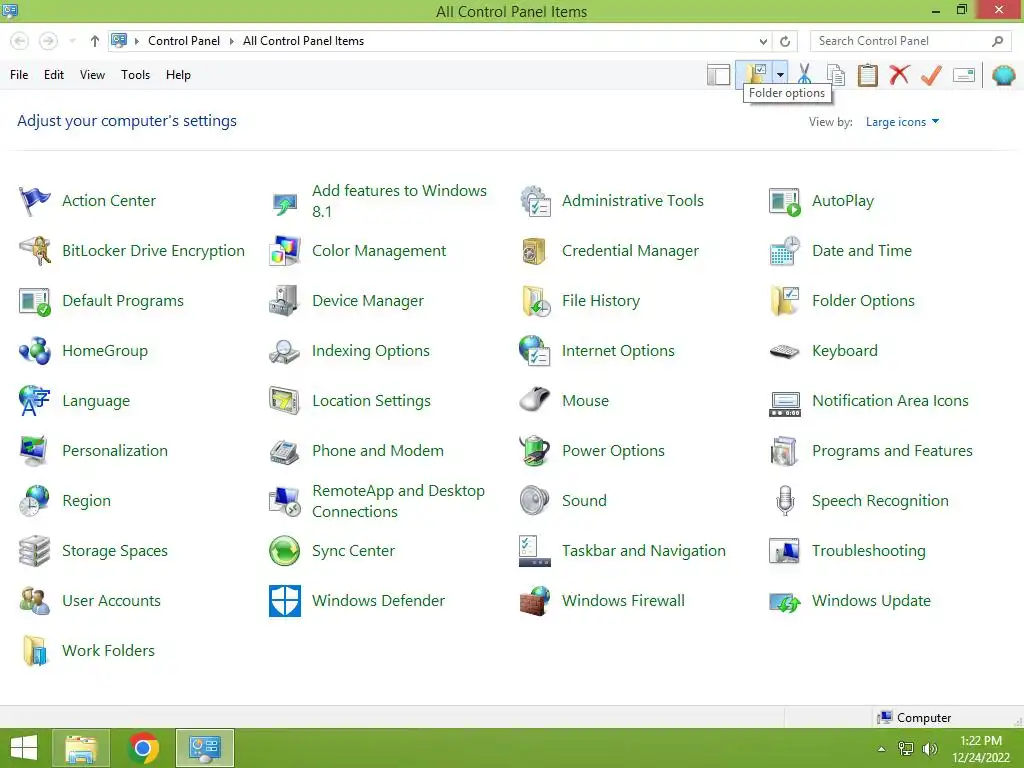Screen dimensions: 1024x768
Task: Open the Credential Manager safe icon
Action: point(534,251)
